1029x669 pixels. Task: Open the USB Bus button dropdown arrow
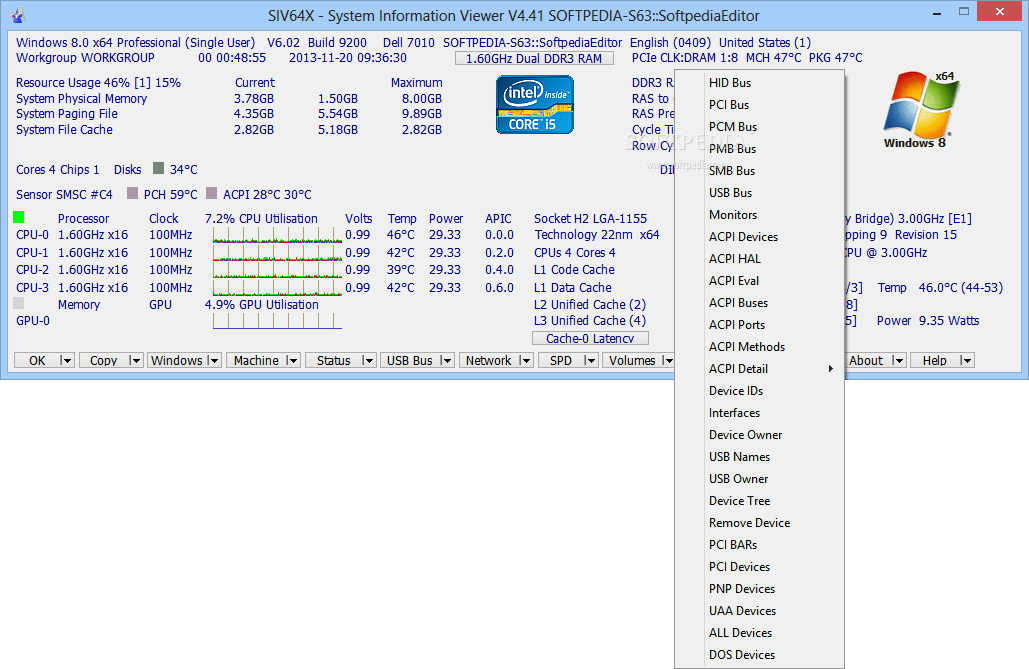446,360
